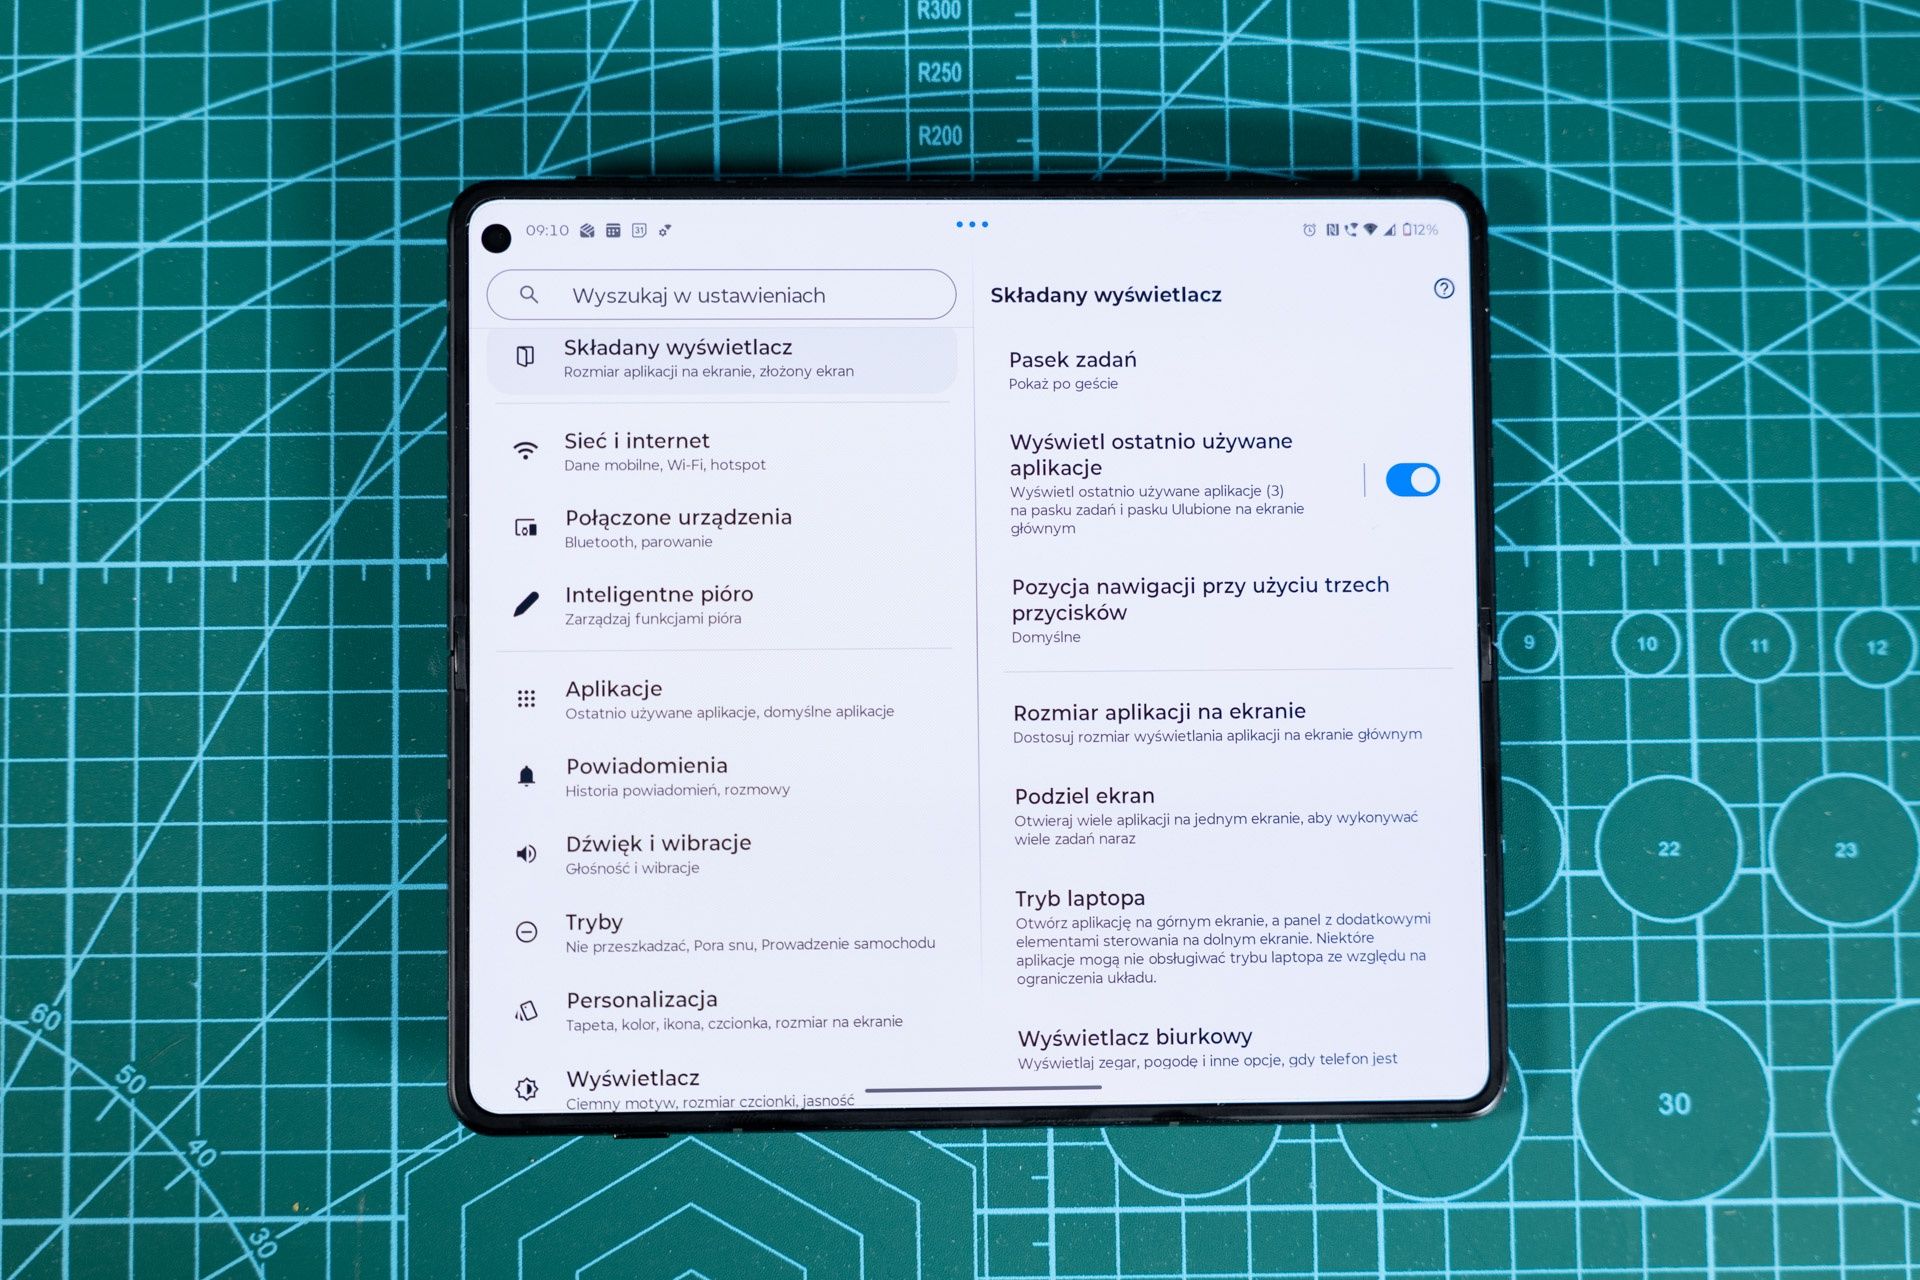
Task: Select Połączone urządzenia in the list
Action: pyautogui.click(x=722, y=528)
